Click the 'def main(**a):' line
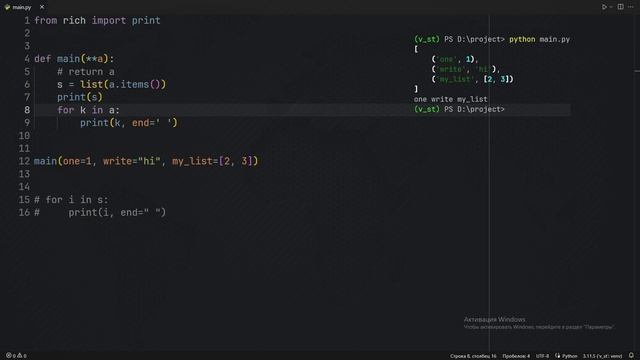This screenshot has height=360, width=640. 74,59
